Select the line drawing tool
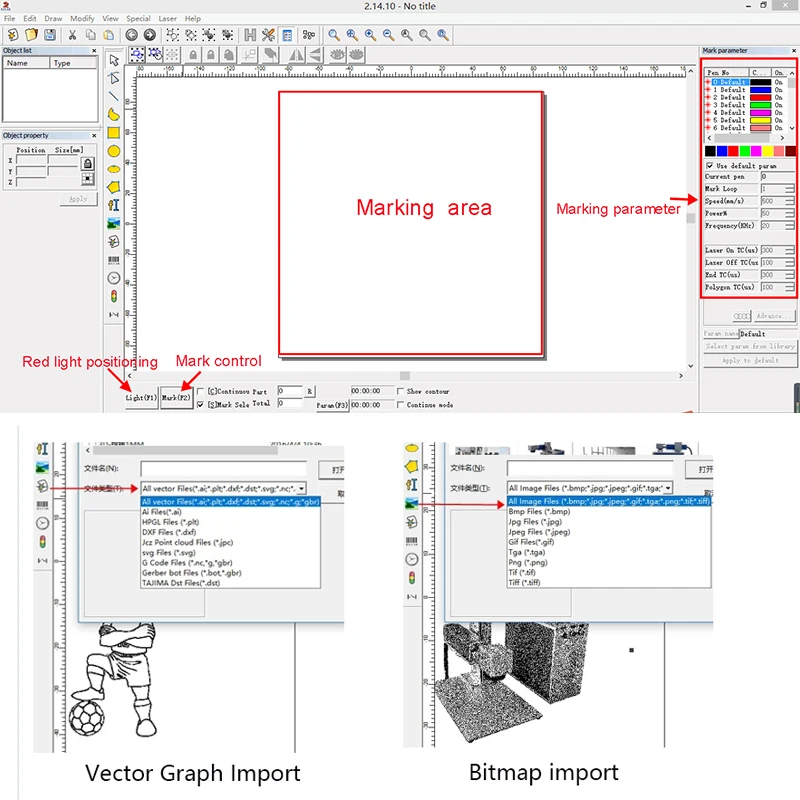 point(114,97)
